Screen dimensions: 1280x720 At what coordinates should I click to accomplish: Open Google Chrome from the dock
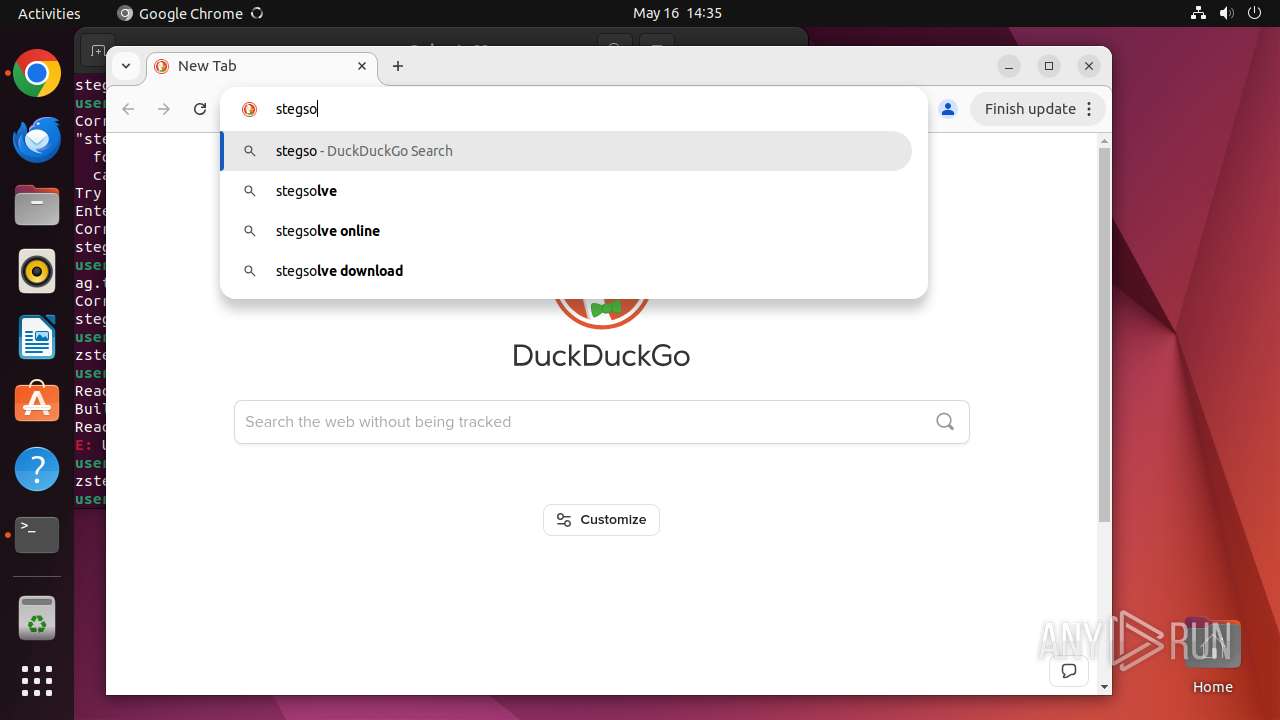[37, 74]
